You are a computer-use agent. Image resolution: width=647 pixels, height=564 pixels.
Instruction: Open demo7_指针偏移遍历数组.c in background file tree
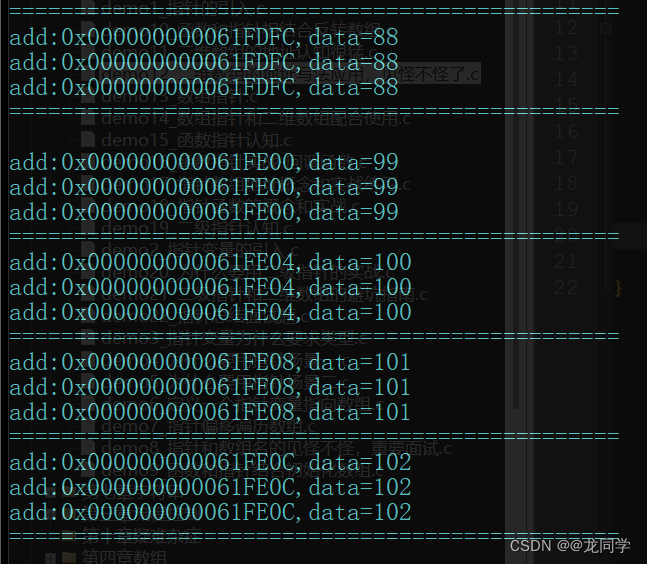208,426
